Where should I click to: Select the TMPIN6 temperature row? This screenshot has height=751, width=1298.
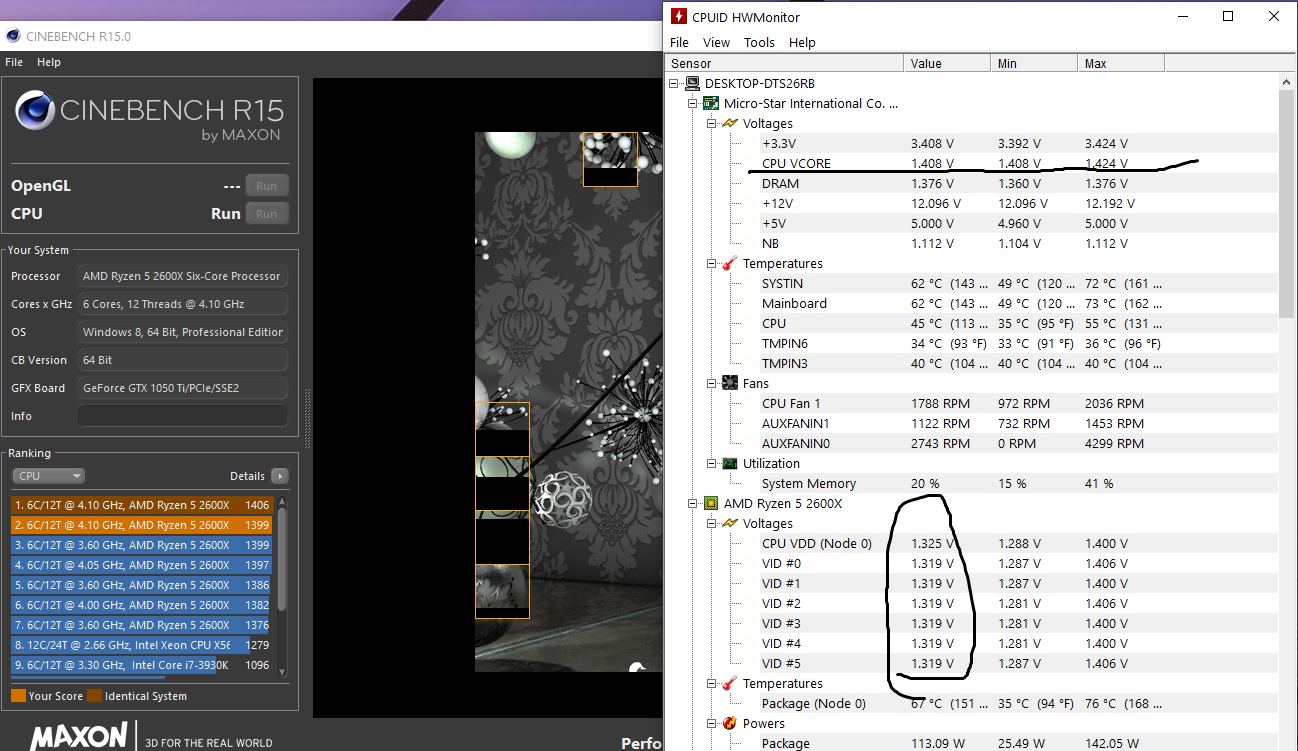tap(972, 343)
